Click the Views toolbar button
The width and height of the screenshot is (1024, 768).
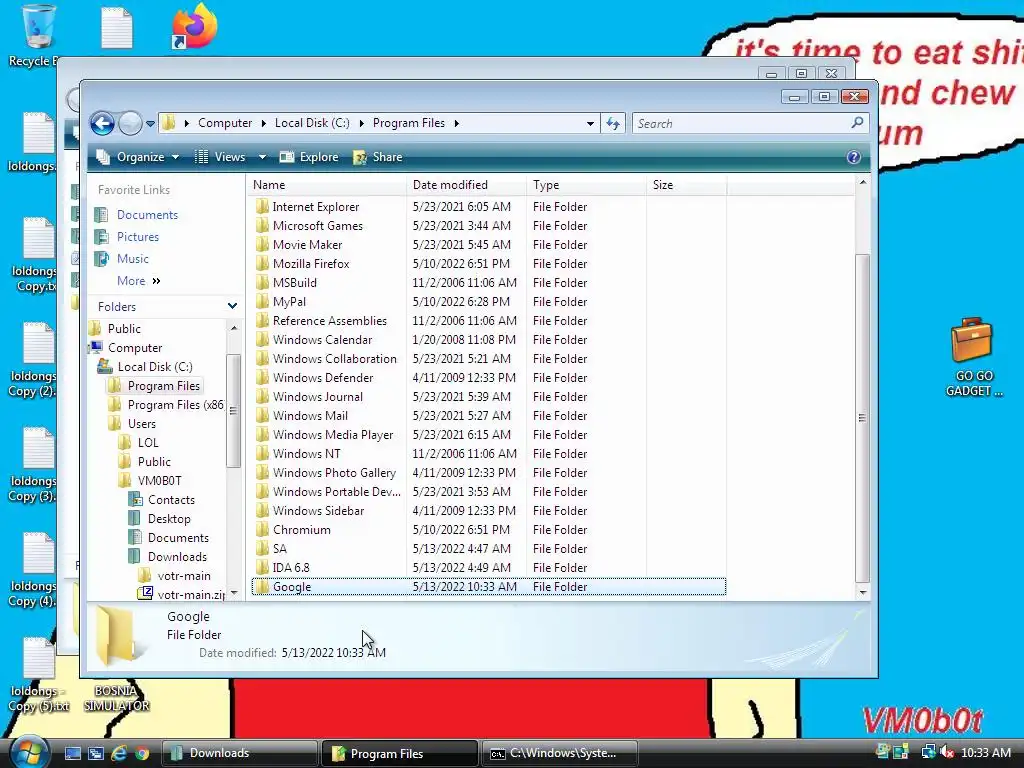tap(221, 157)
